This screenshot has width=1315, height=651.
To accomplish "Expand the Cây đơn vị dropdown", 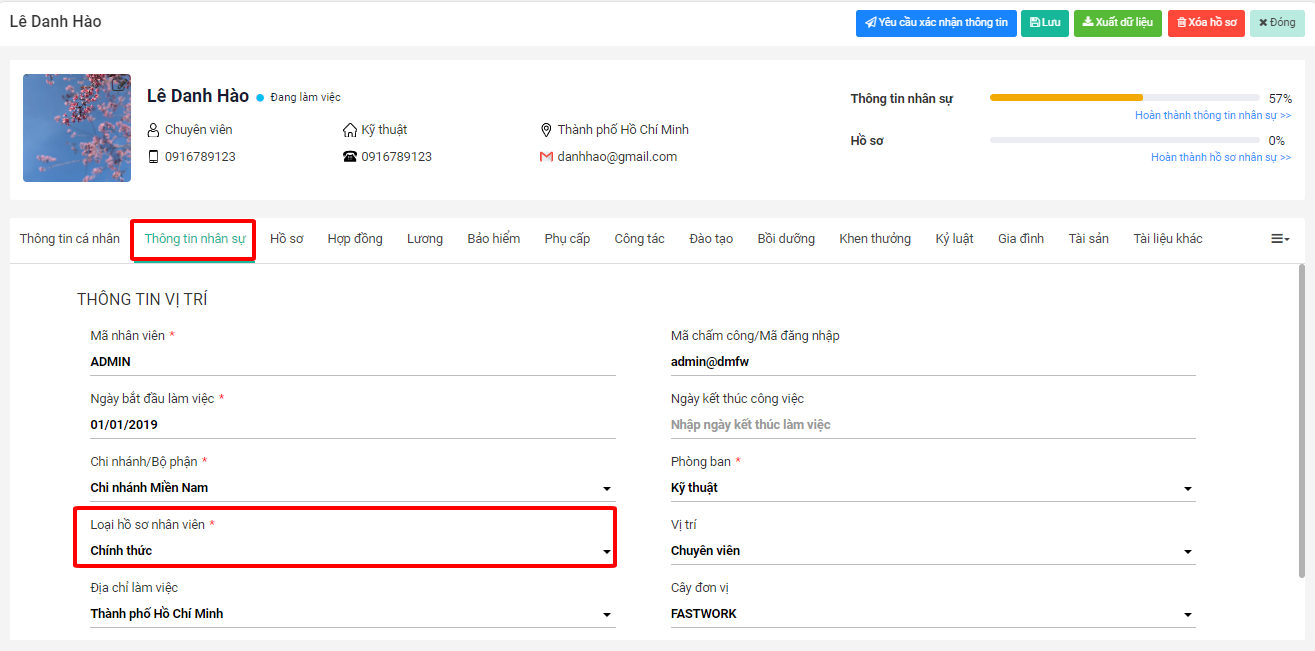I will (x=1188, y=615).
